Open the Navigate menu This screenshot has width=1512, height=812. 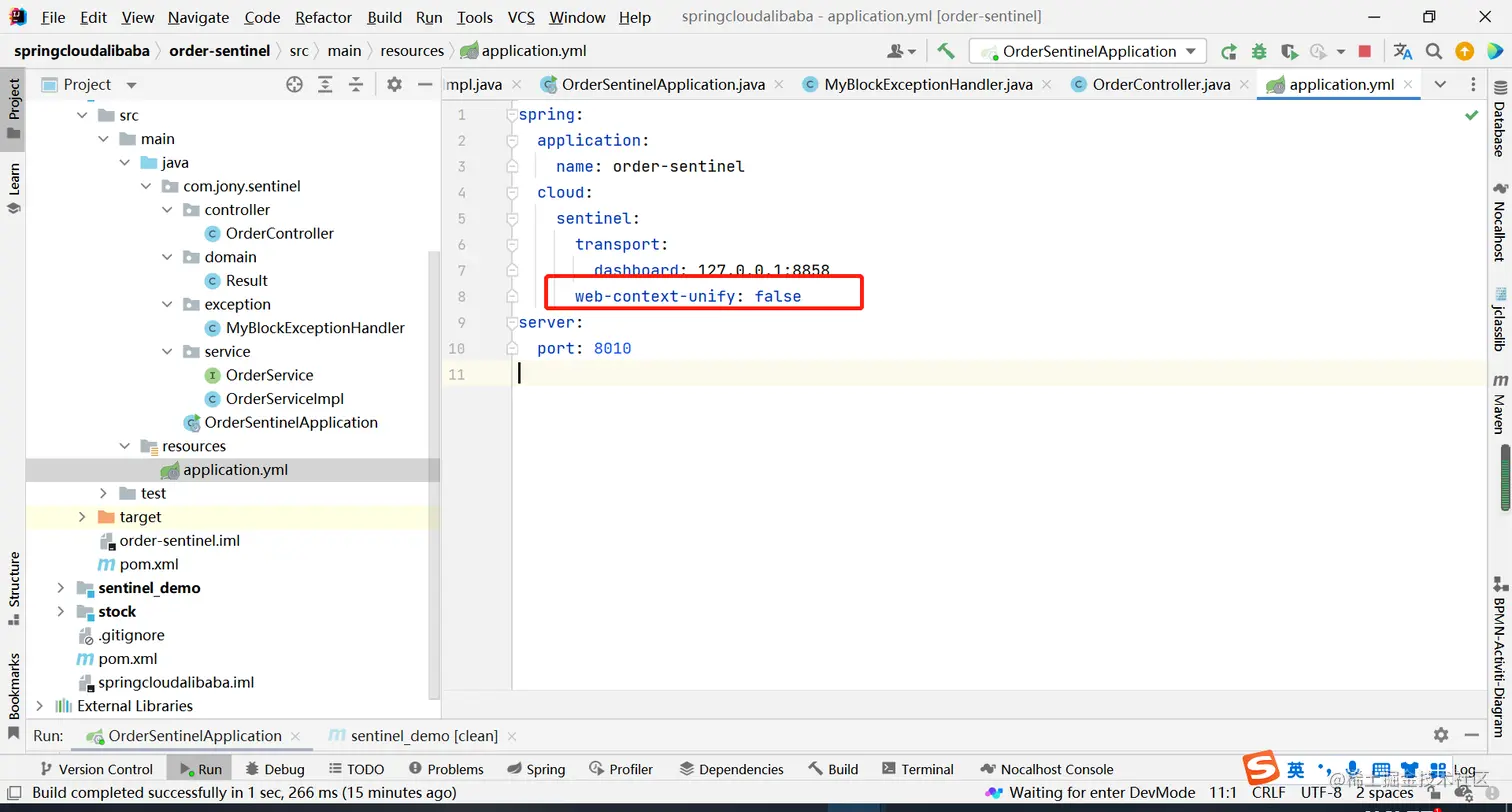point(198,17)
